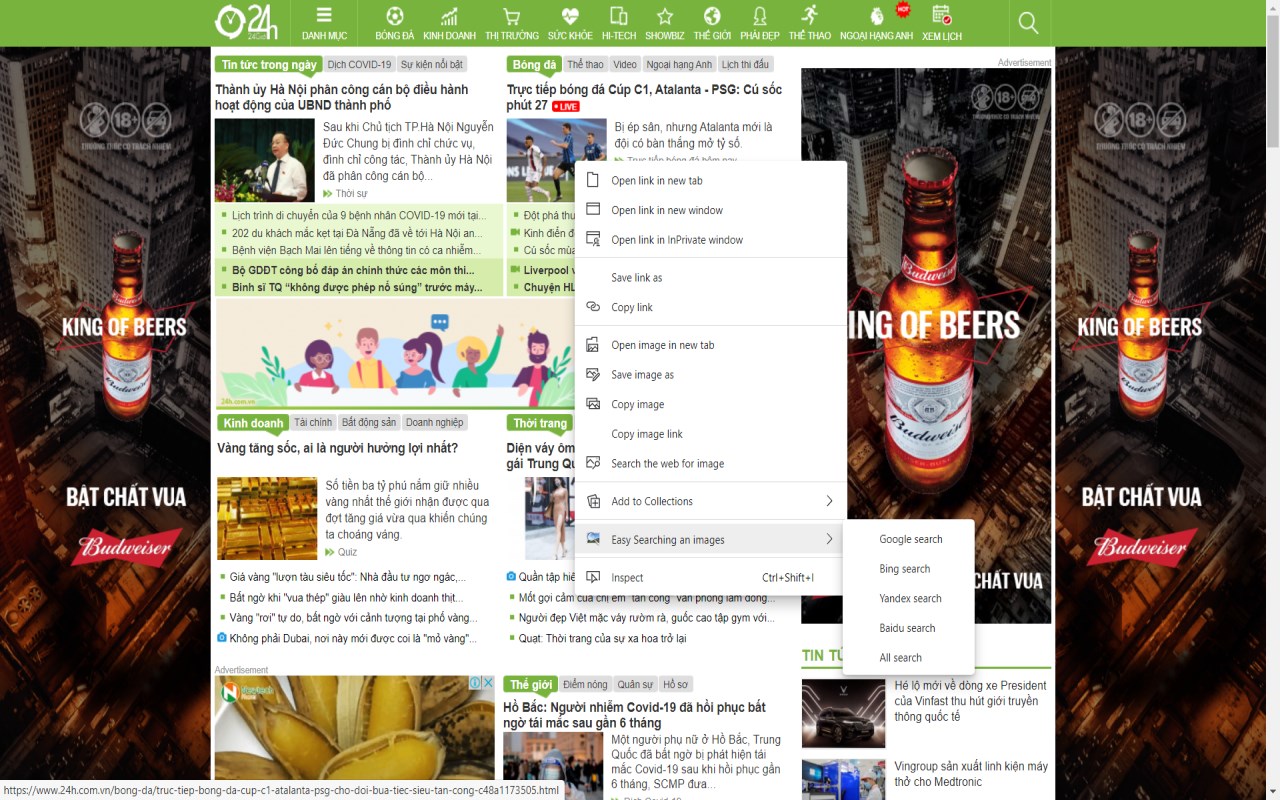Open Thời trang section tab
The image size is (1280, 800).
(x=540, y=423)
